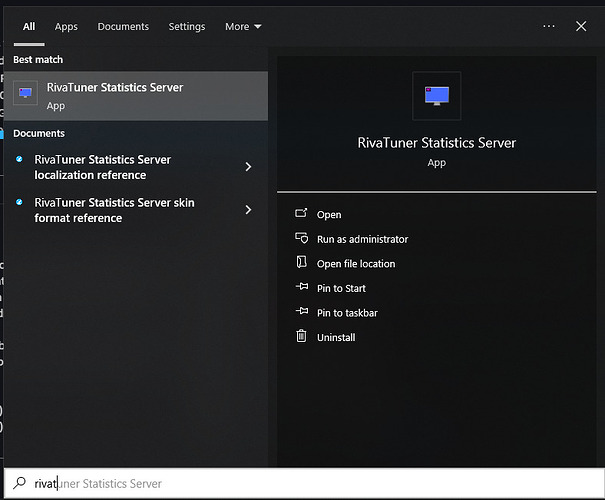Screen dimensions: 605x500
Task: Click the pin icon next to Pin to Start
Action: point(302,286)
